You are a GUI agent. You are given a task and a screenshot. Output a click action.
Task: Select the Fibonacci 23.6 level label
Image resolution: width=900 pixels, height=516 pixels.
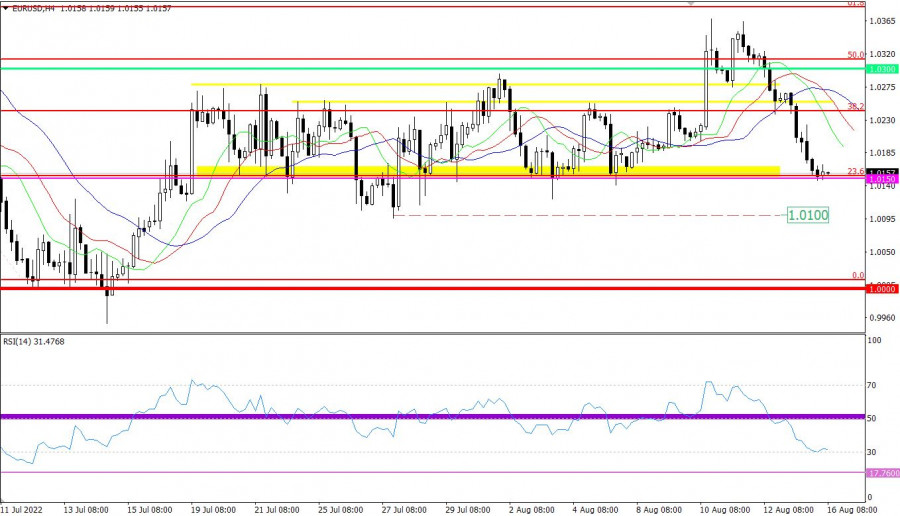[856, 172]
